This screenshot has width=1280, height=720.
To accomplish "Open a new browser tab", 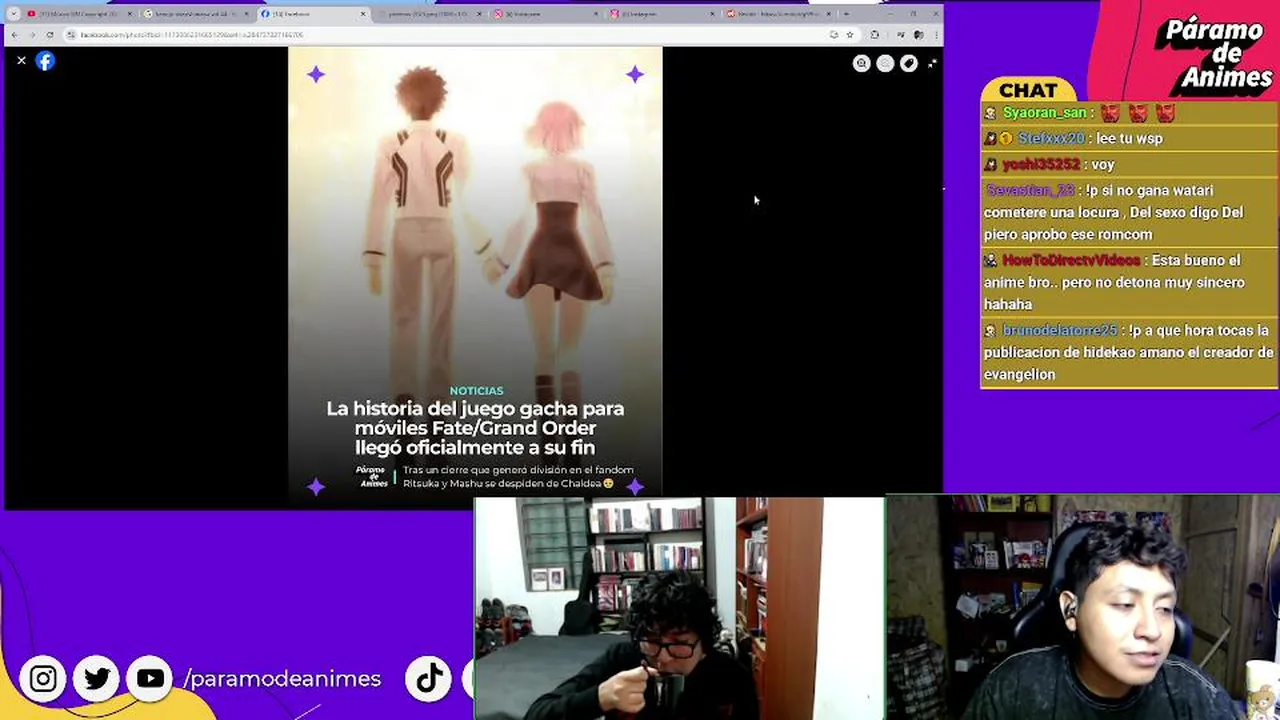I will 846,14.
